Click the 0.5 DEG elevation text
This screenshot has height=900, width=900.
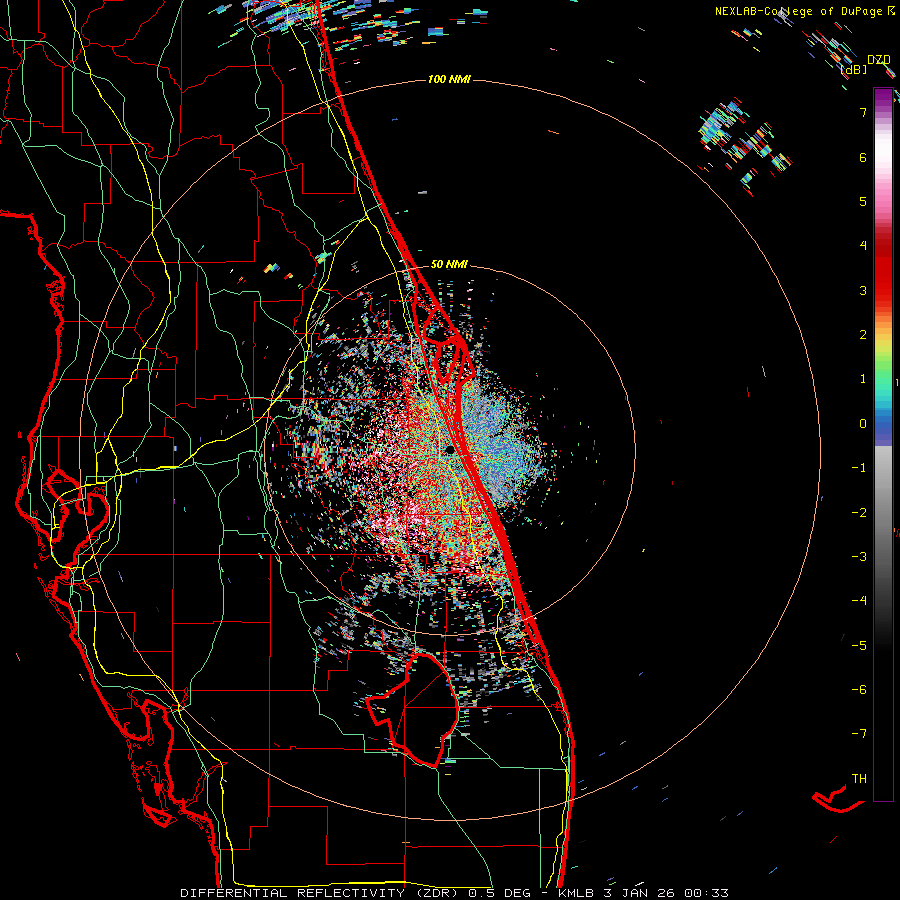pos(499,893)
